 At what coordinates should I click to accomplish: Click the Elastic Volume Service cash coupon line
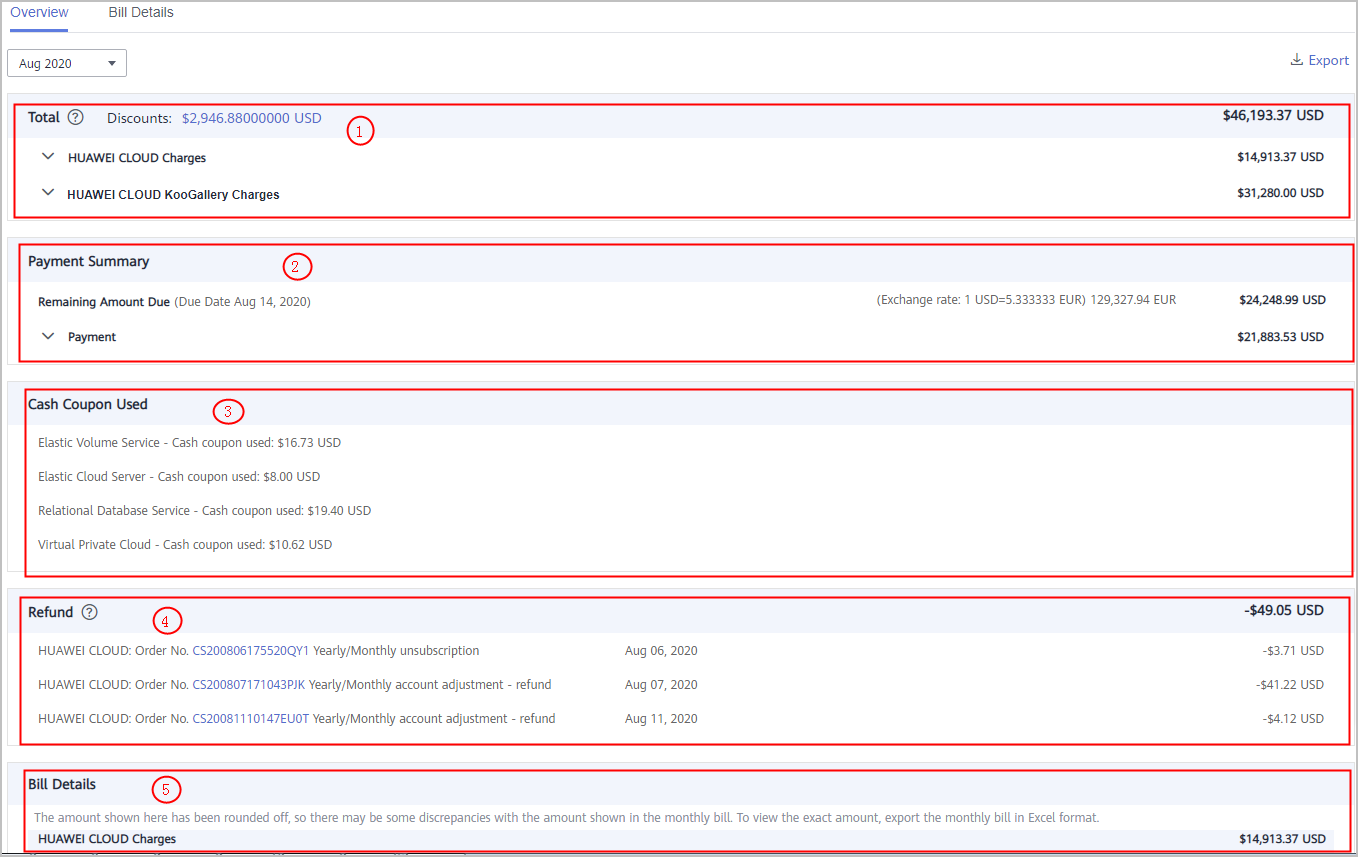coord(189,442)
